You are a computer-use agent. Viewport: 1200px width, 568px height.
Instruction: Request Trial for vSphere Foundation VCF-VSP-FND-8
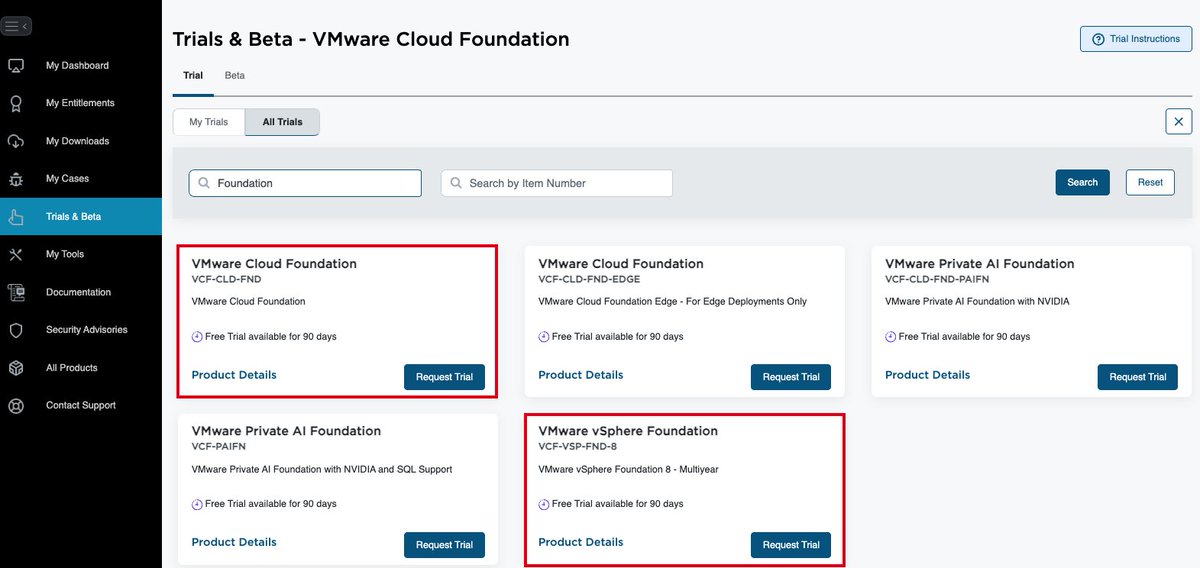[x=791, y=545]
